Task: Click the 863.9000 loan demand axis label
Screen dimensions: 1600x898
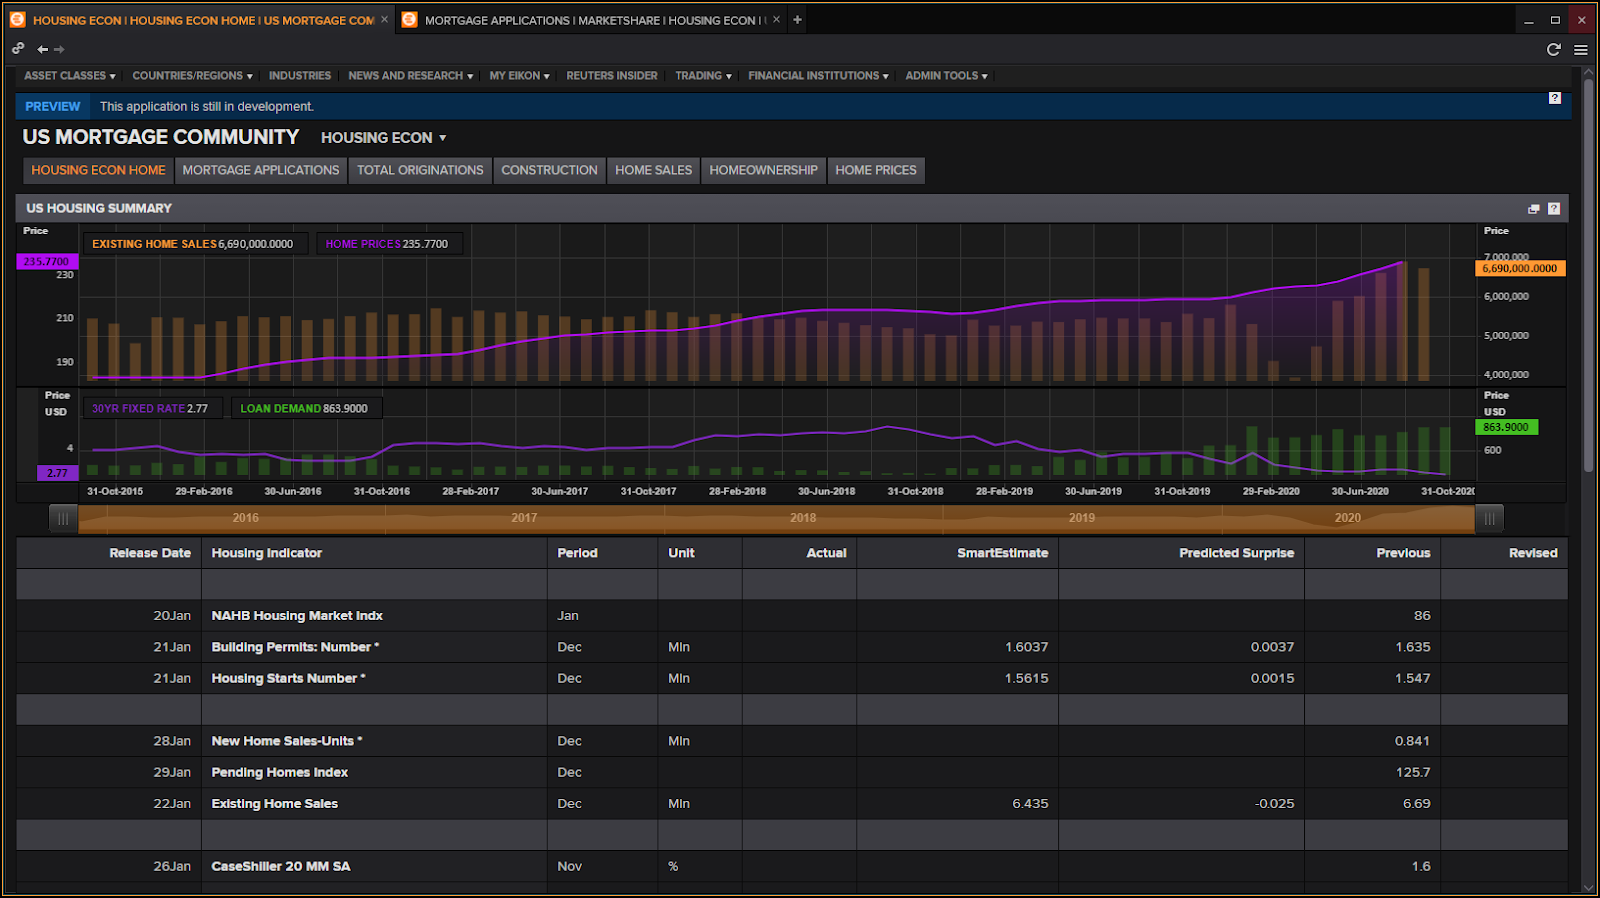Action: [x=1506, y=427]
